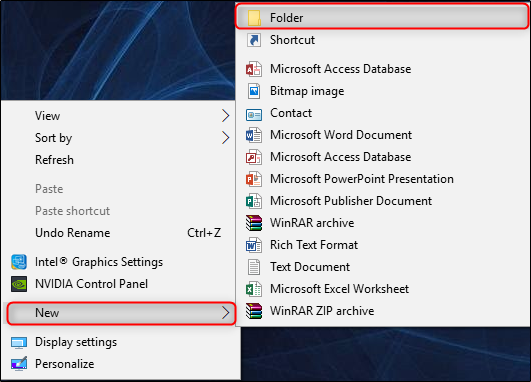This screenshot has width=531, height=382.
Task: Click the Microsoft Excel Worksheet icon
Action: (254, 289)
